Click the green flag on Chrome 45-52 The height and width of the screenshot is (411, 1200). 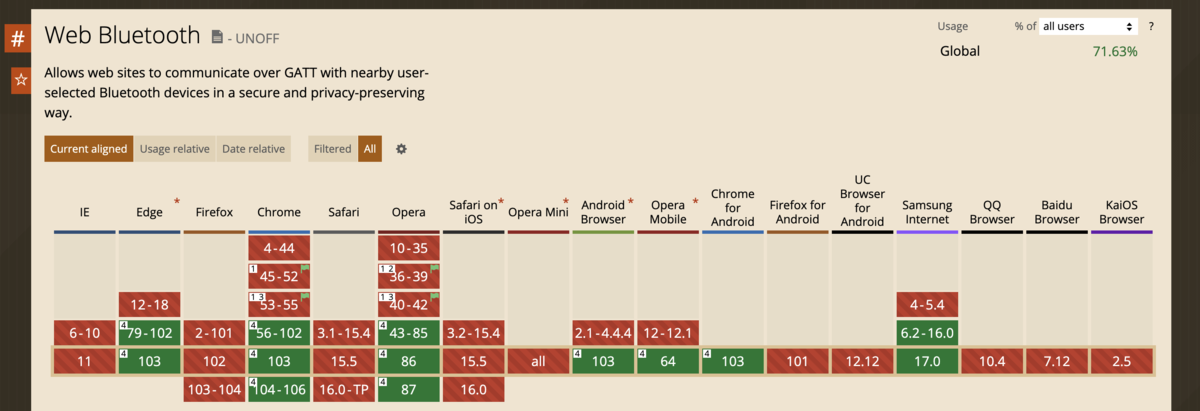click(x=305, y=270)
